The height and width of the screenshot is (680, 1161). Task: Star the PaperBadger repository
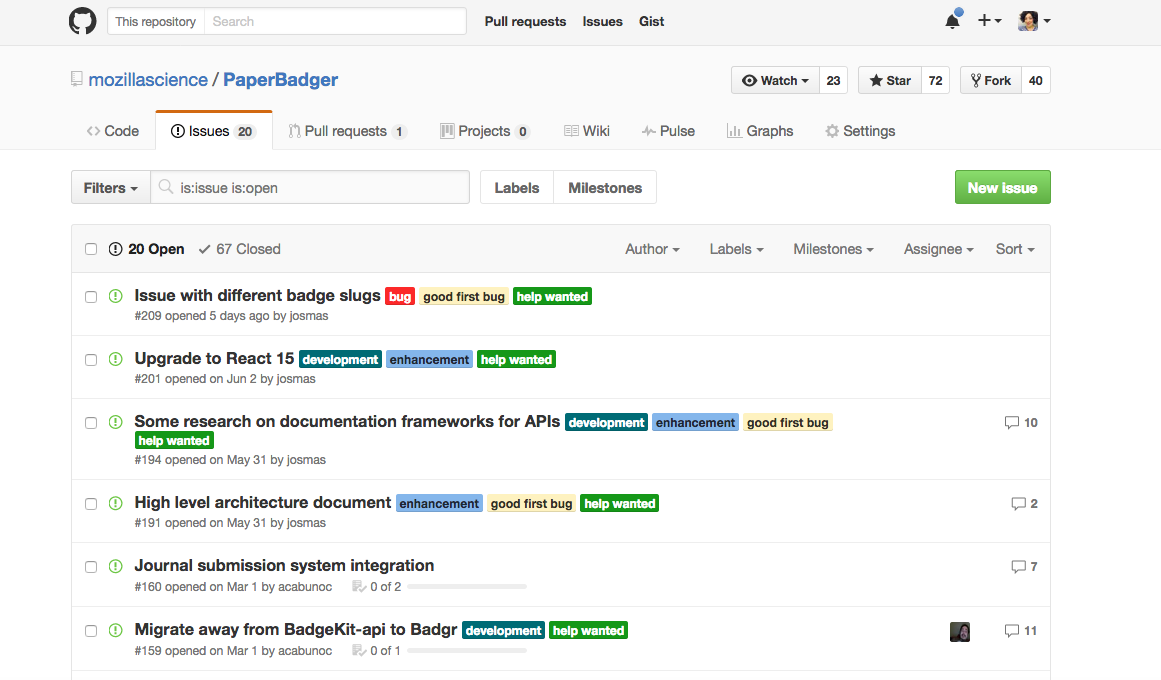coord(890,80)
